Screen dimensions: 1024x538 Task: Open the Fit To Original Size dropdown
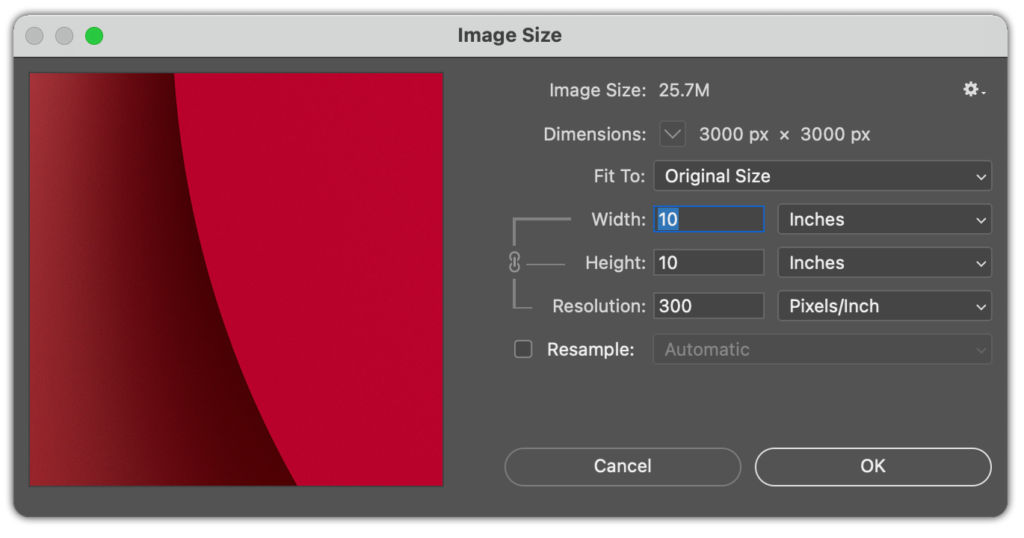click(x=822, y=176)
